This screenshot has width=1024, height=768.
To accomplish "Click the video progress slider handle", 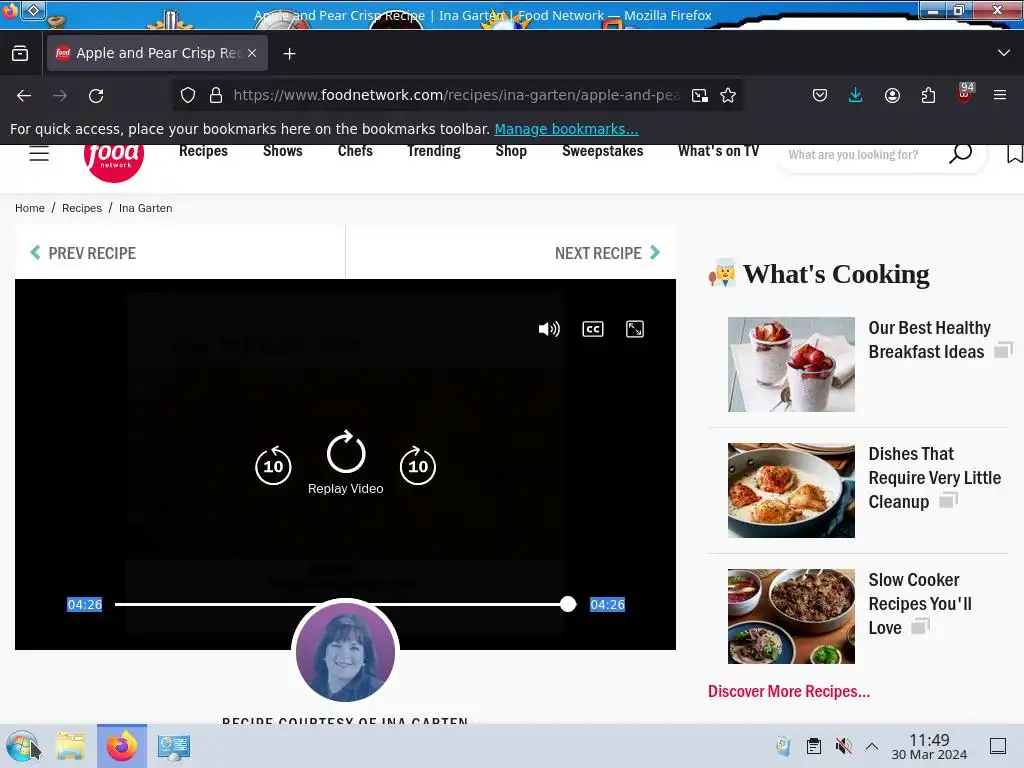I will point(568,604).
